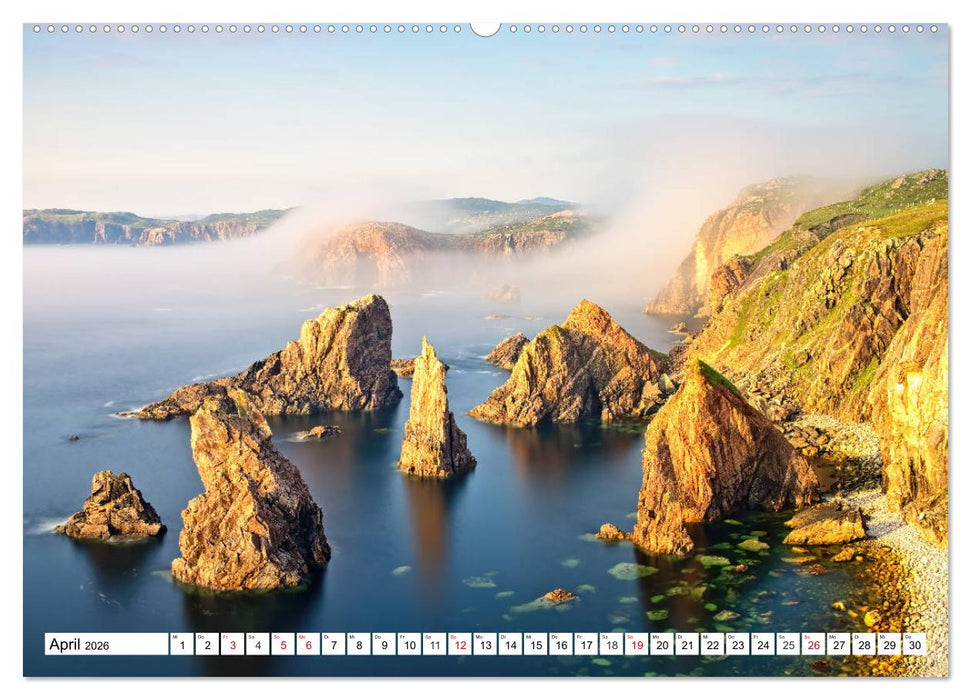Image resolution: width=971 pixels, height=700 pixels.
Task: Select the red Friday 3 date cell
Action: coord(232,644)
